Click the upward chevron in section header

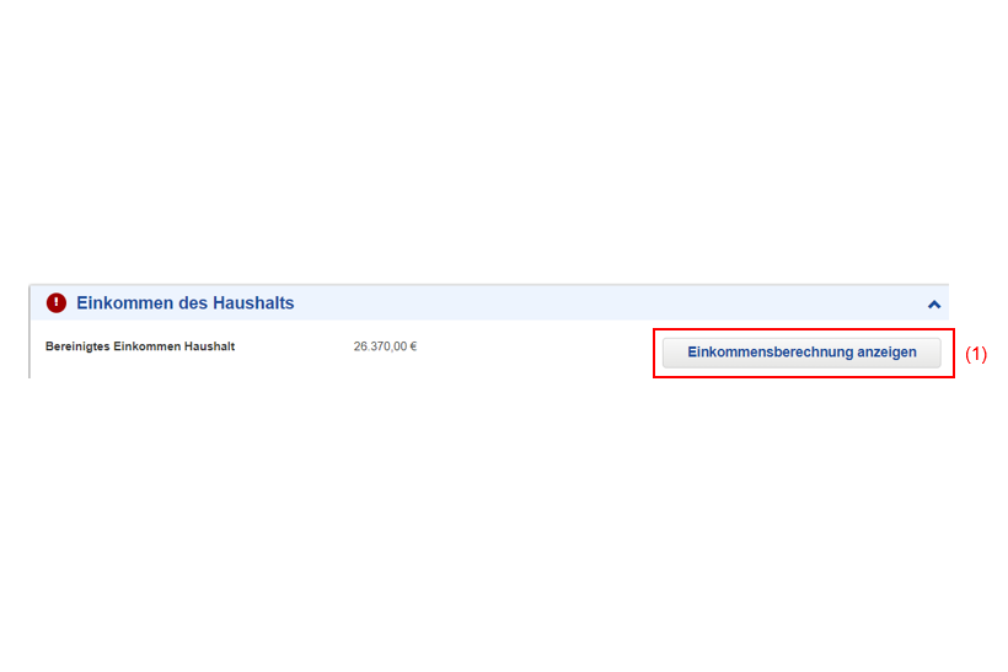point(934,305)
